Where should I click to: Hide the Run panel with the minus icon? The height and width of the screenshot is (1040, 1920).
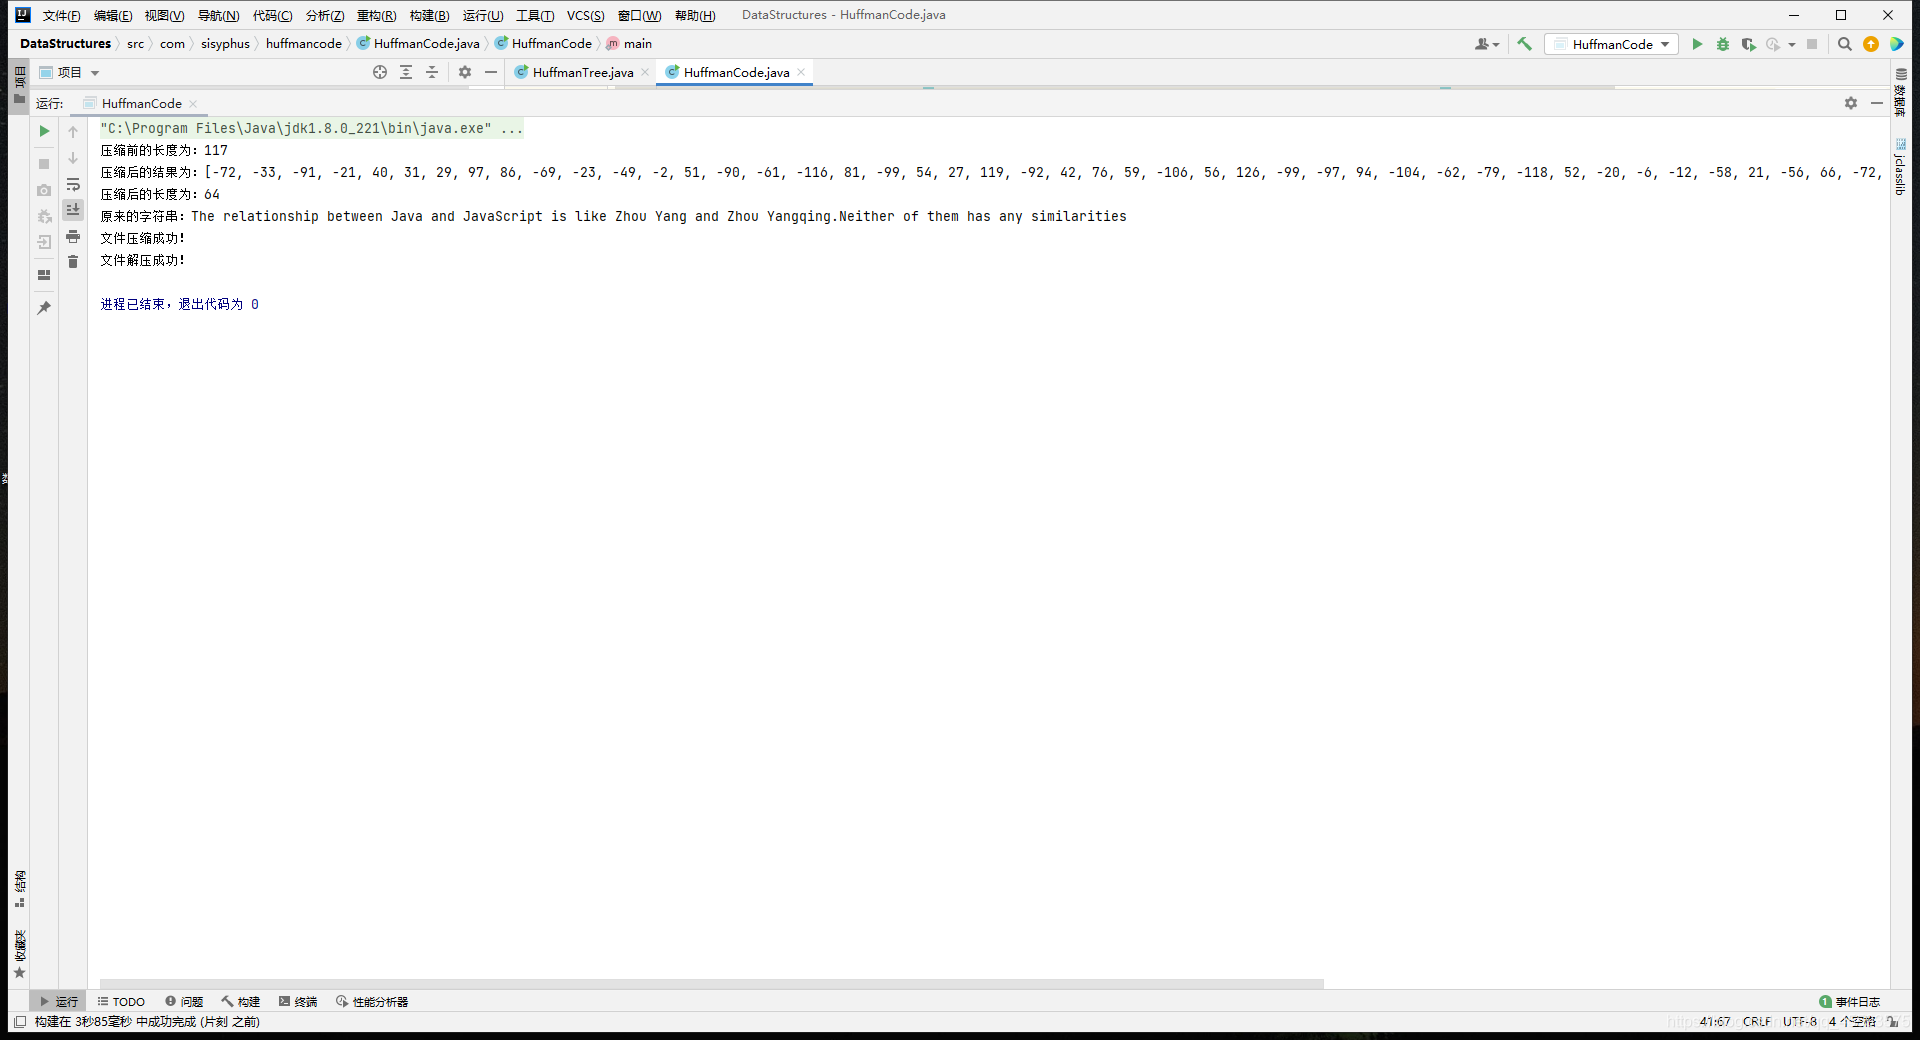point(1877,103)
